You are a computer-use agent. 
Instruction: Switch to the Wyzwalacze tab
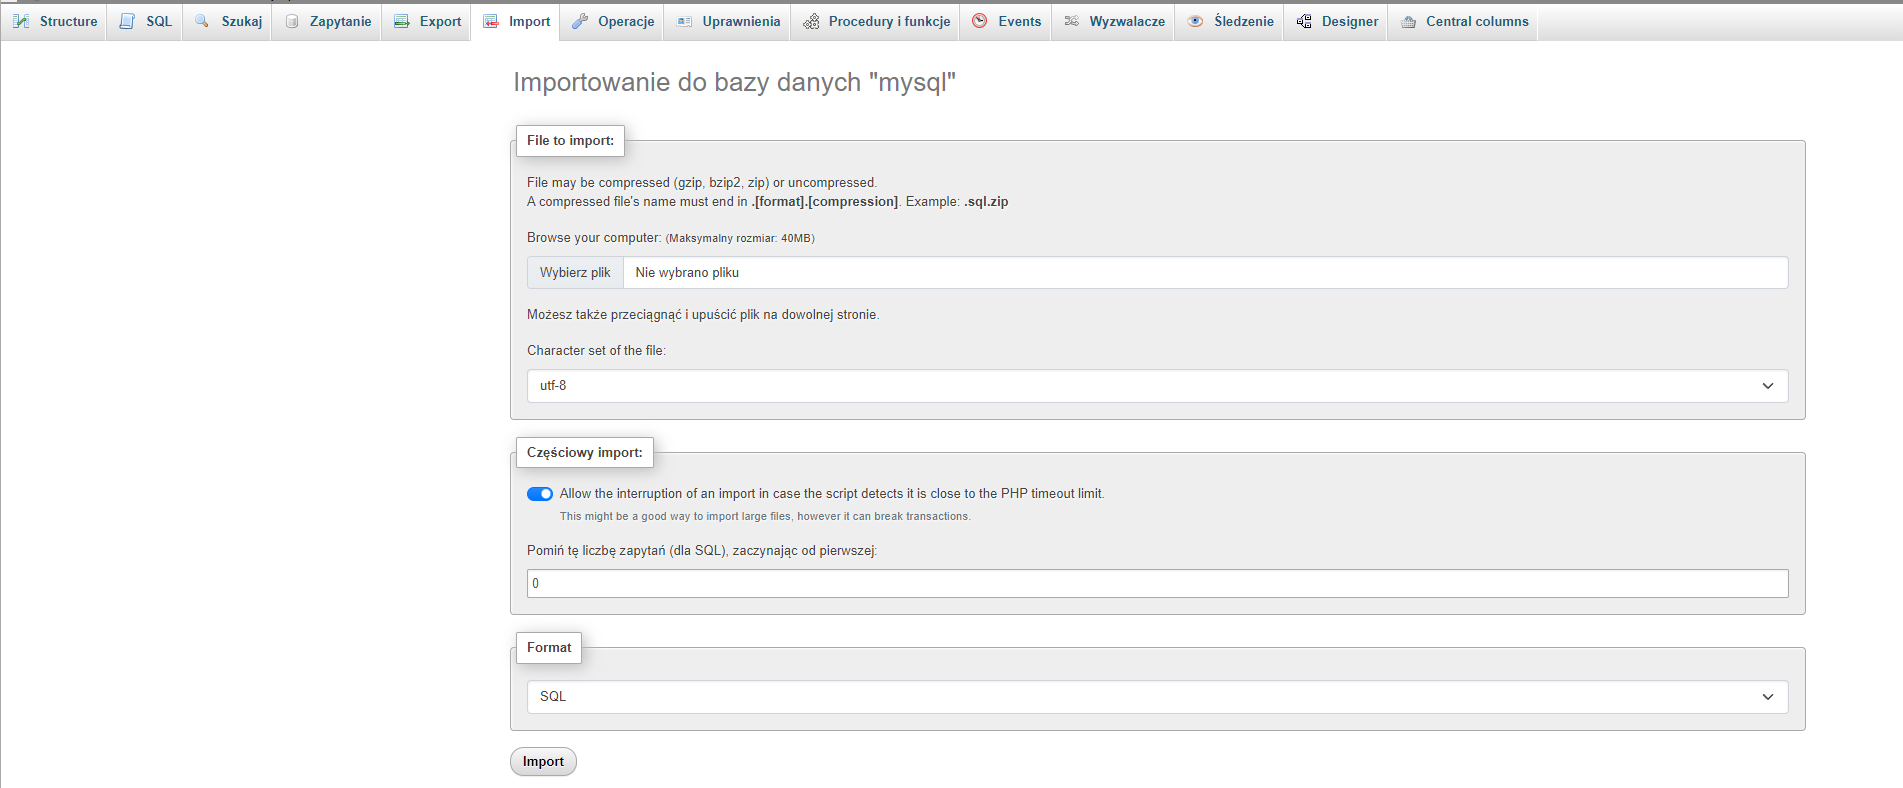[x=1126, y=21]
